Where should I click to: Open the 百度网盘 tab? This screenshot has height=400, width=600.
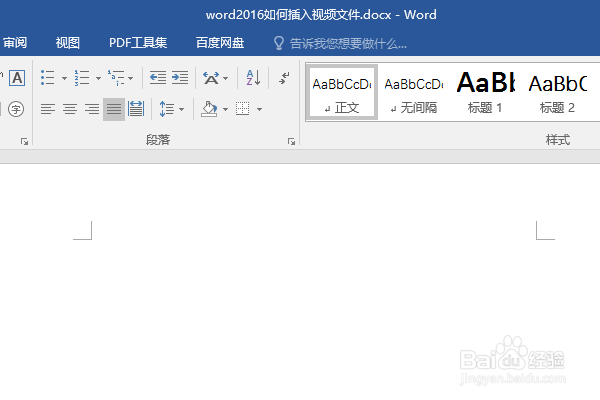click(x=220, y=43)
